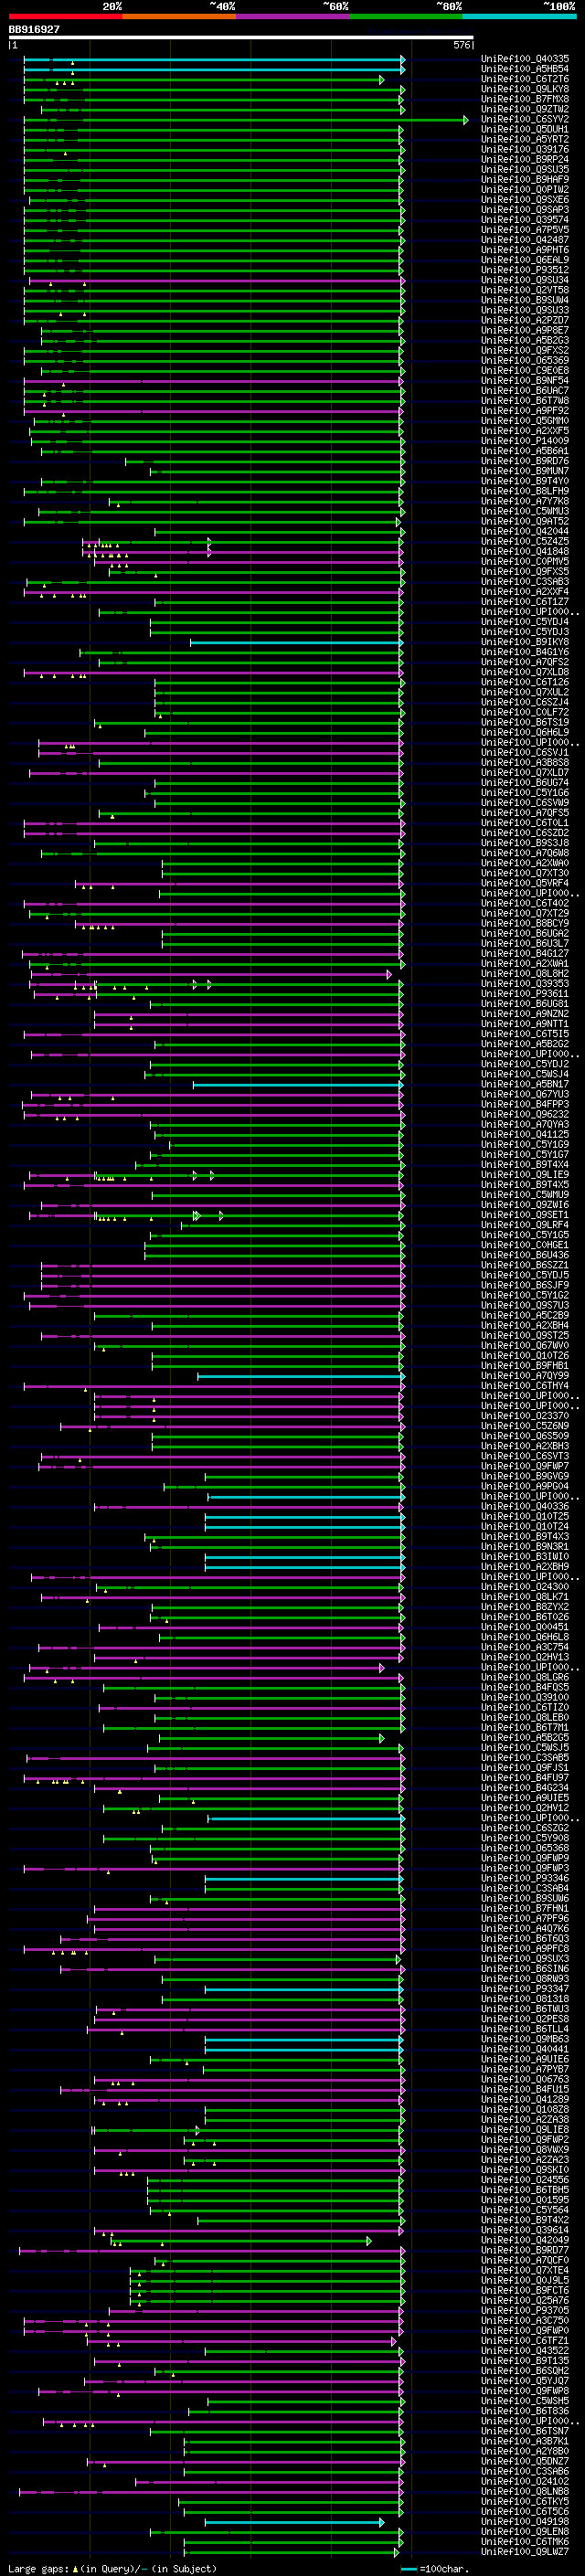585x2576 pixels.
Task: Open hit UniRef100_C6SYV2
Action: [525, 119]
